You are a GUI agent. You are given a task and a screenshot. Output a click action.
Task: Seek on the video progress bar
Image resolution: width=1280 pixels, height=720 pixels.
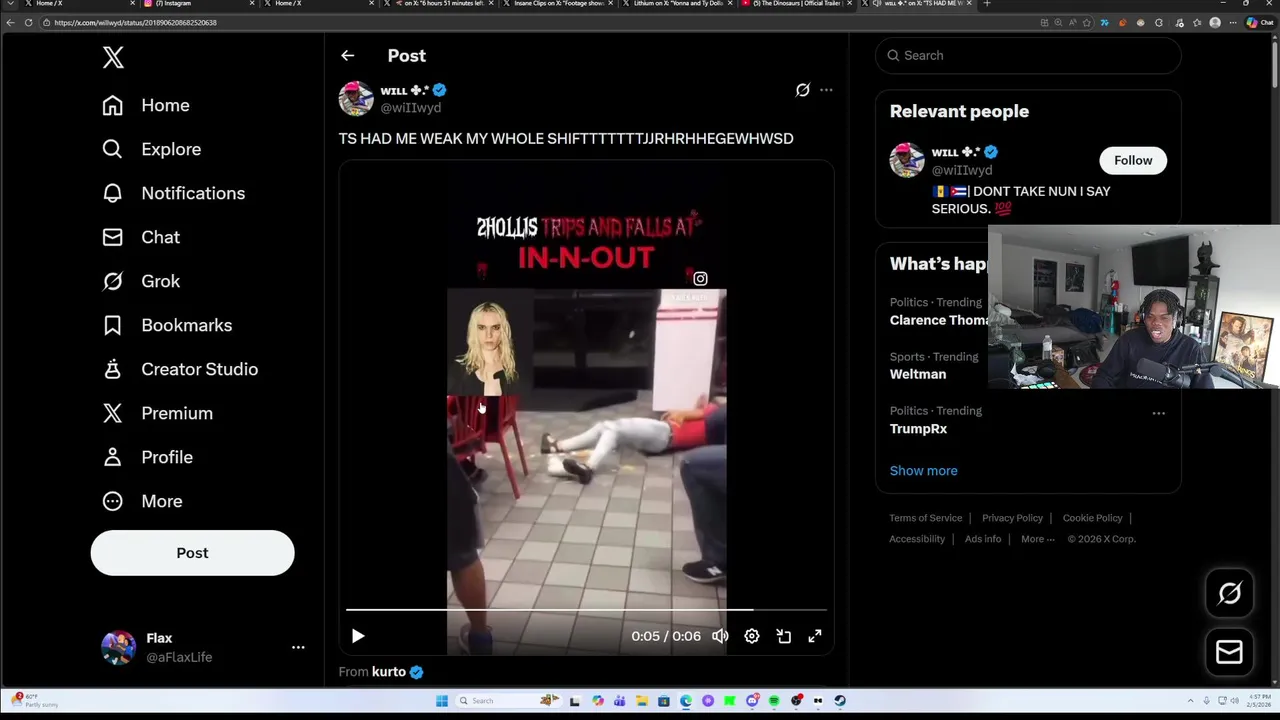[x=586, y=609]
